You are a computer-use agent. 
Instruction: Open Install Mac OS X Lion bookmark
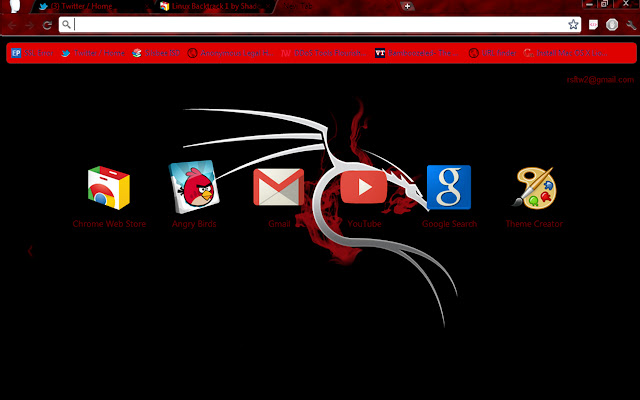pyautogui.click(x=566, y=53)
